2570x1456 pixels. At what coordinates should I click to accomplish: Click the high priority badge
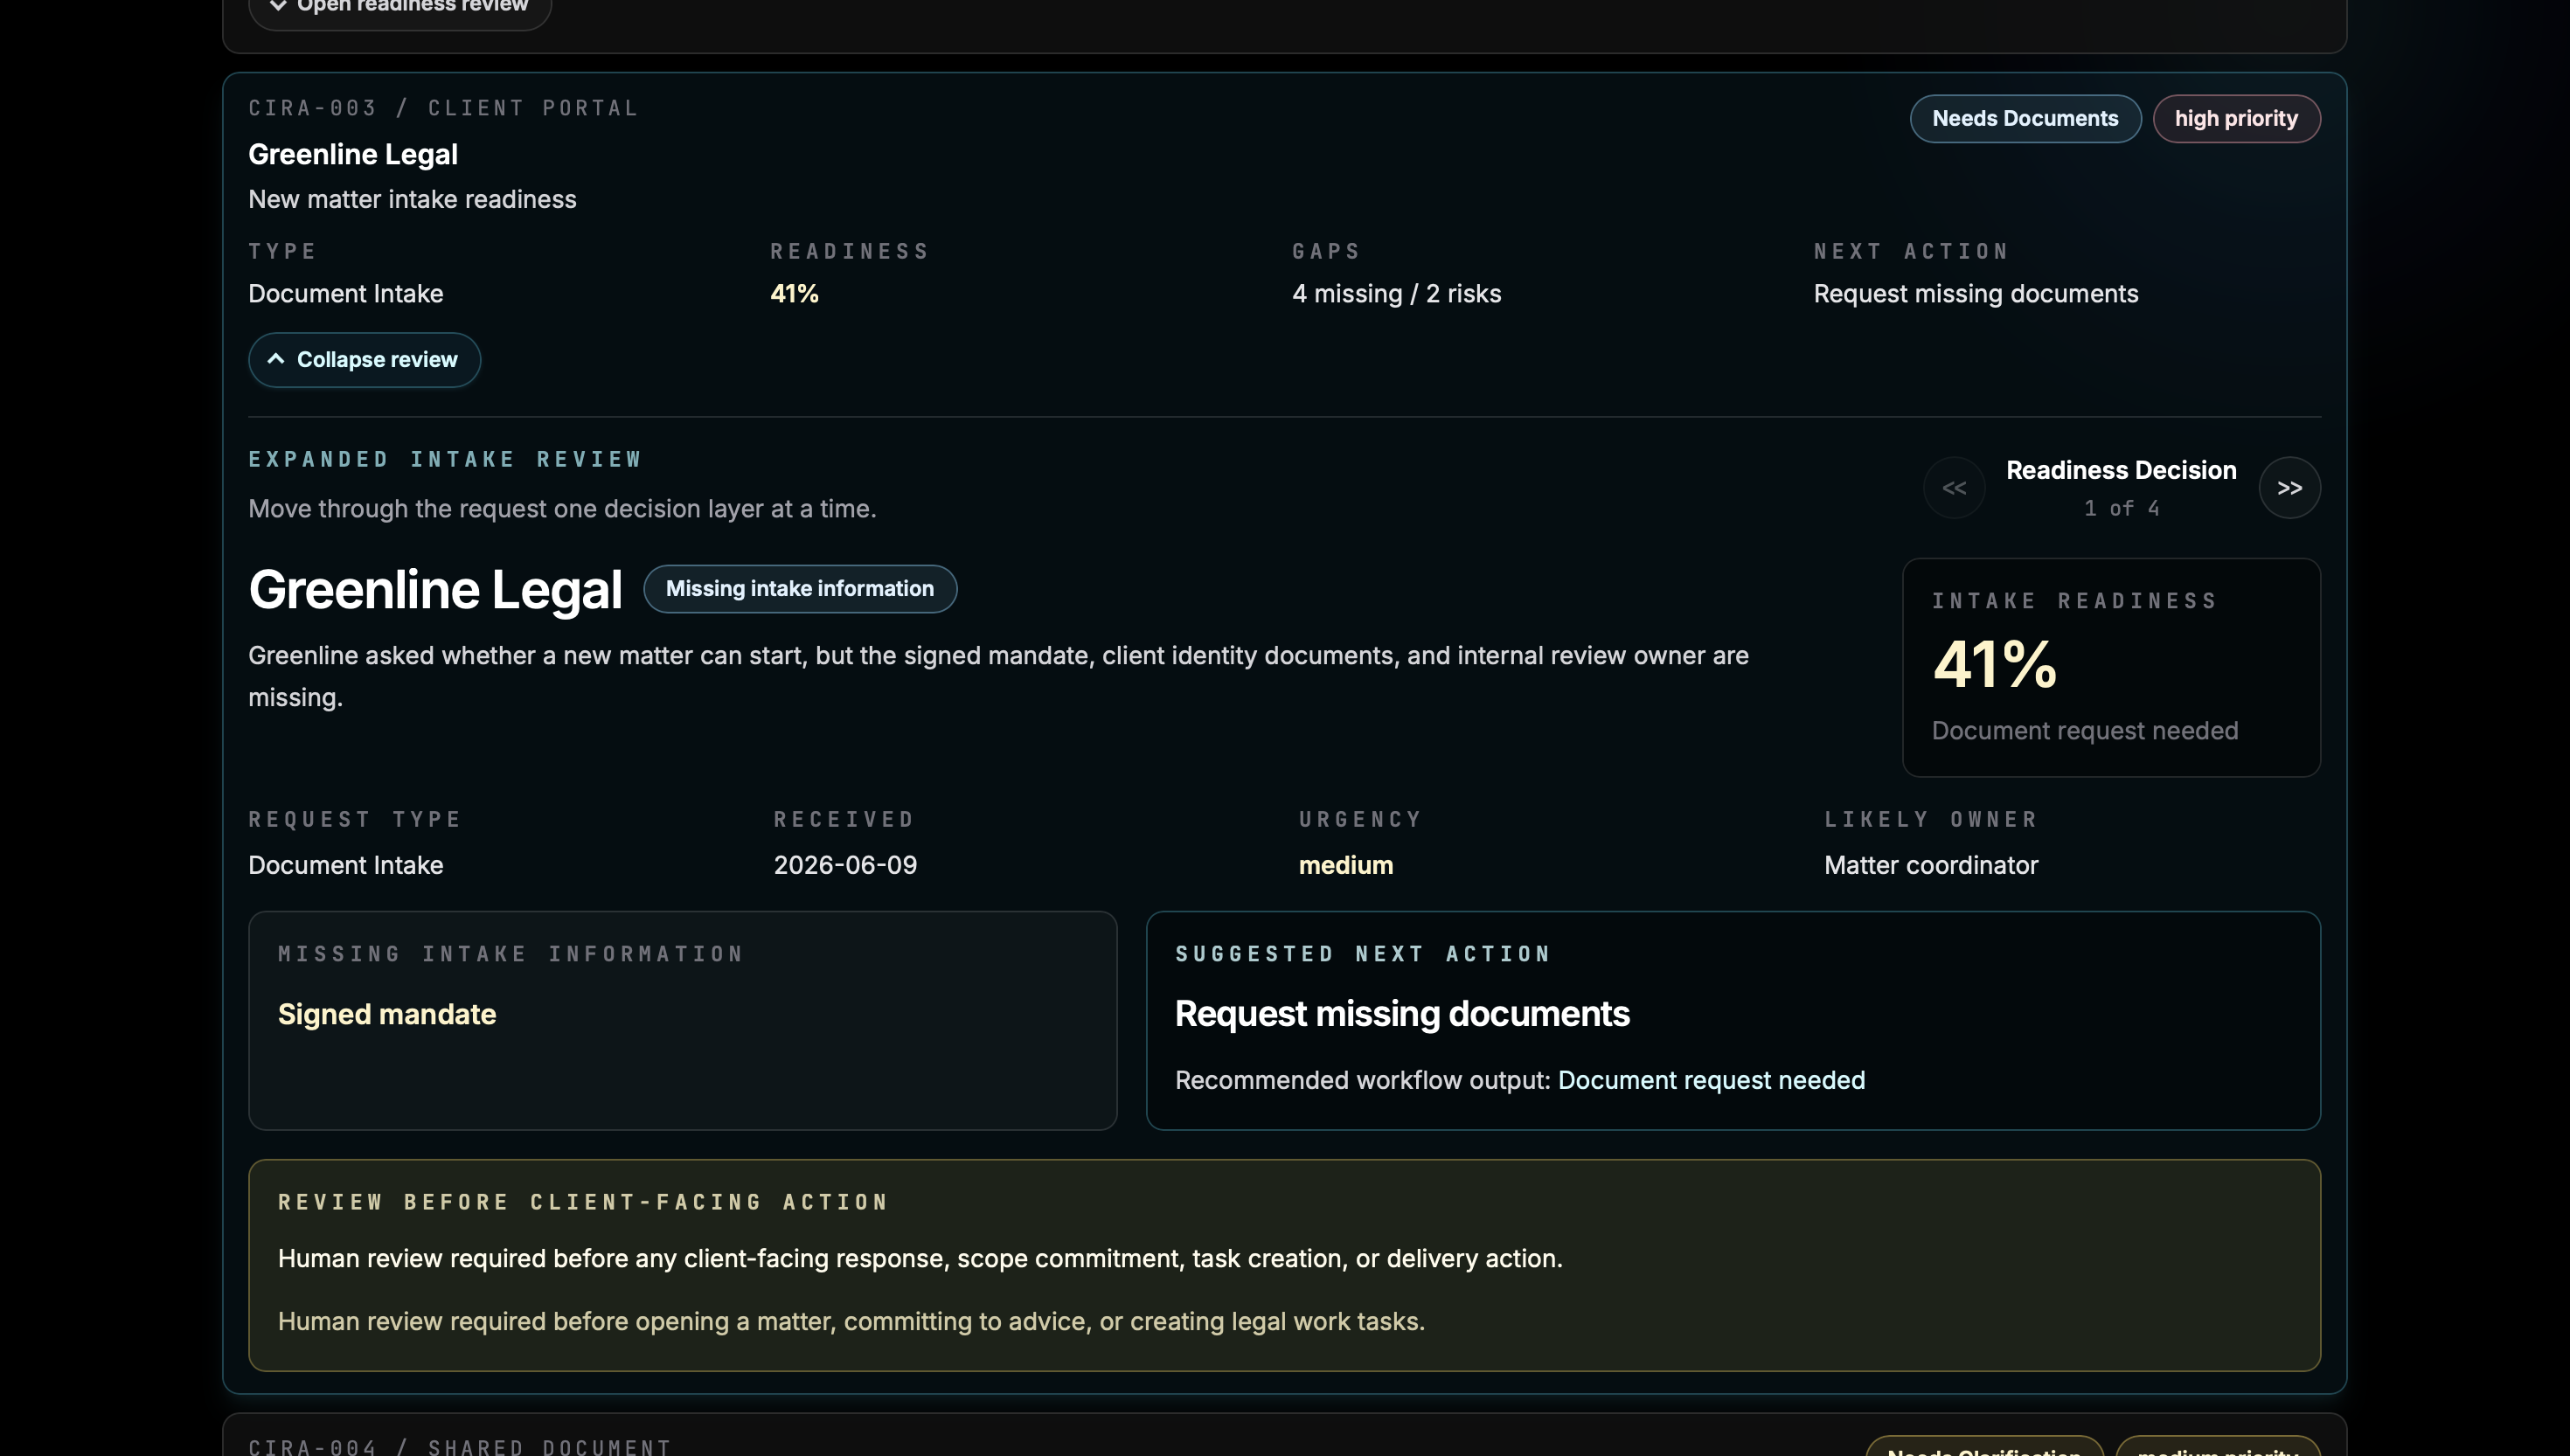pos(2236,119)
